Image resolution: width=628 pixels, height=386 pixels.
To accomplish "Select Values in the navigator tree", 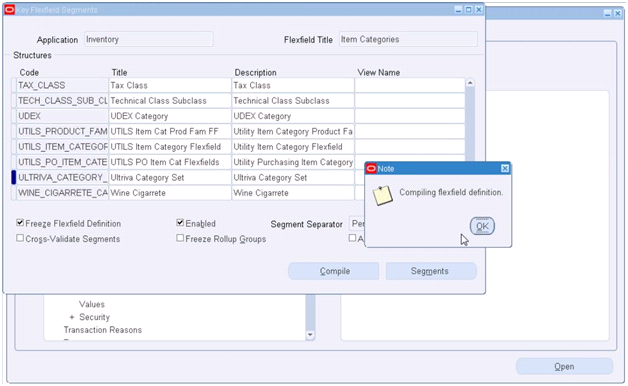I will coord(92,304).
